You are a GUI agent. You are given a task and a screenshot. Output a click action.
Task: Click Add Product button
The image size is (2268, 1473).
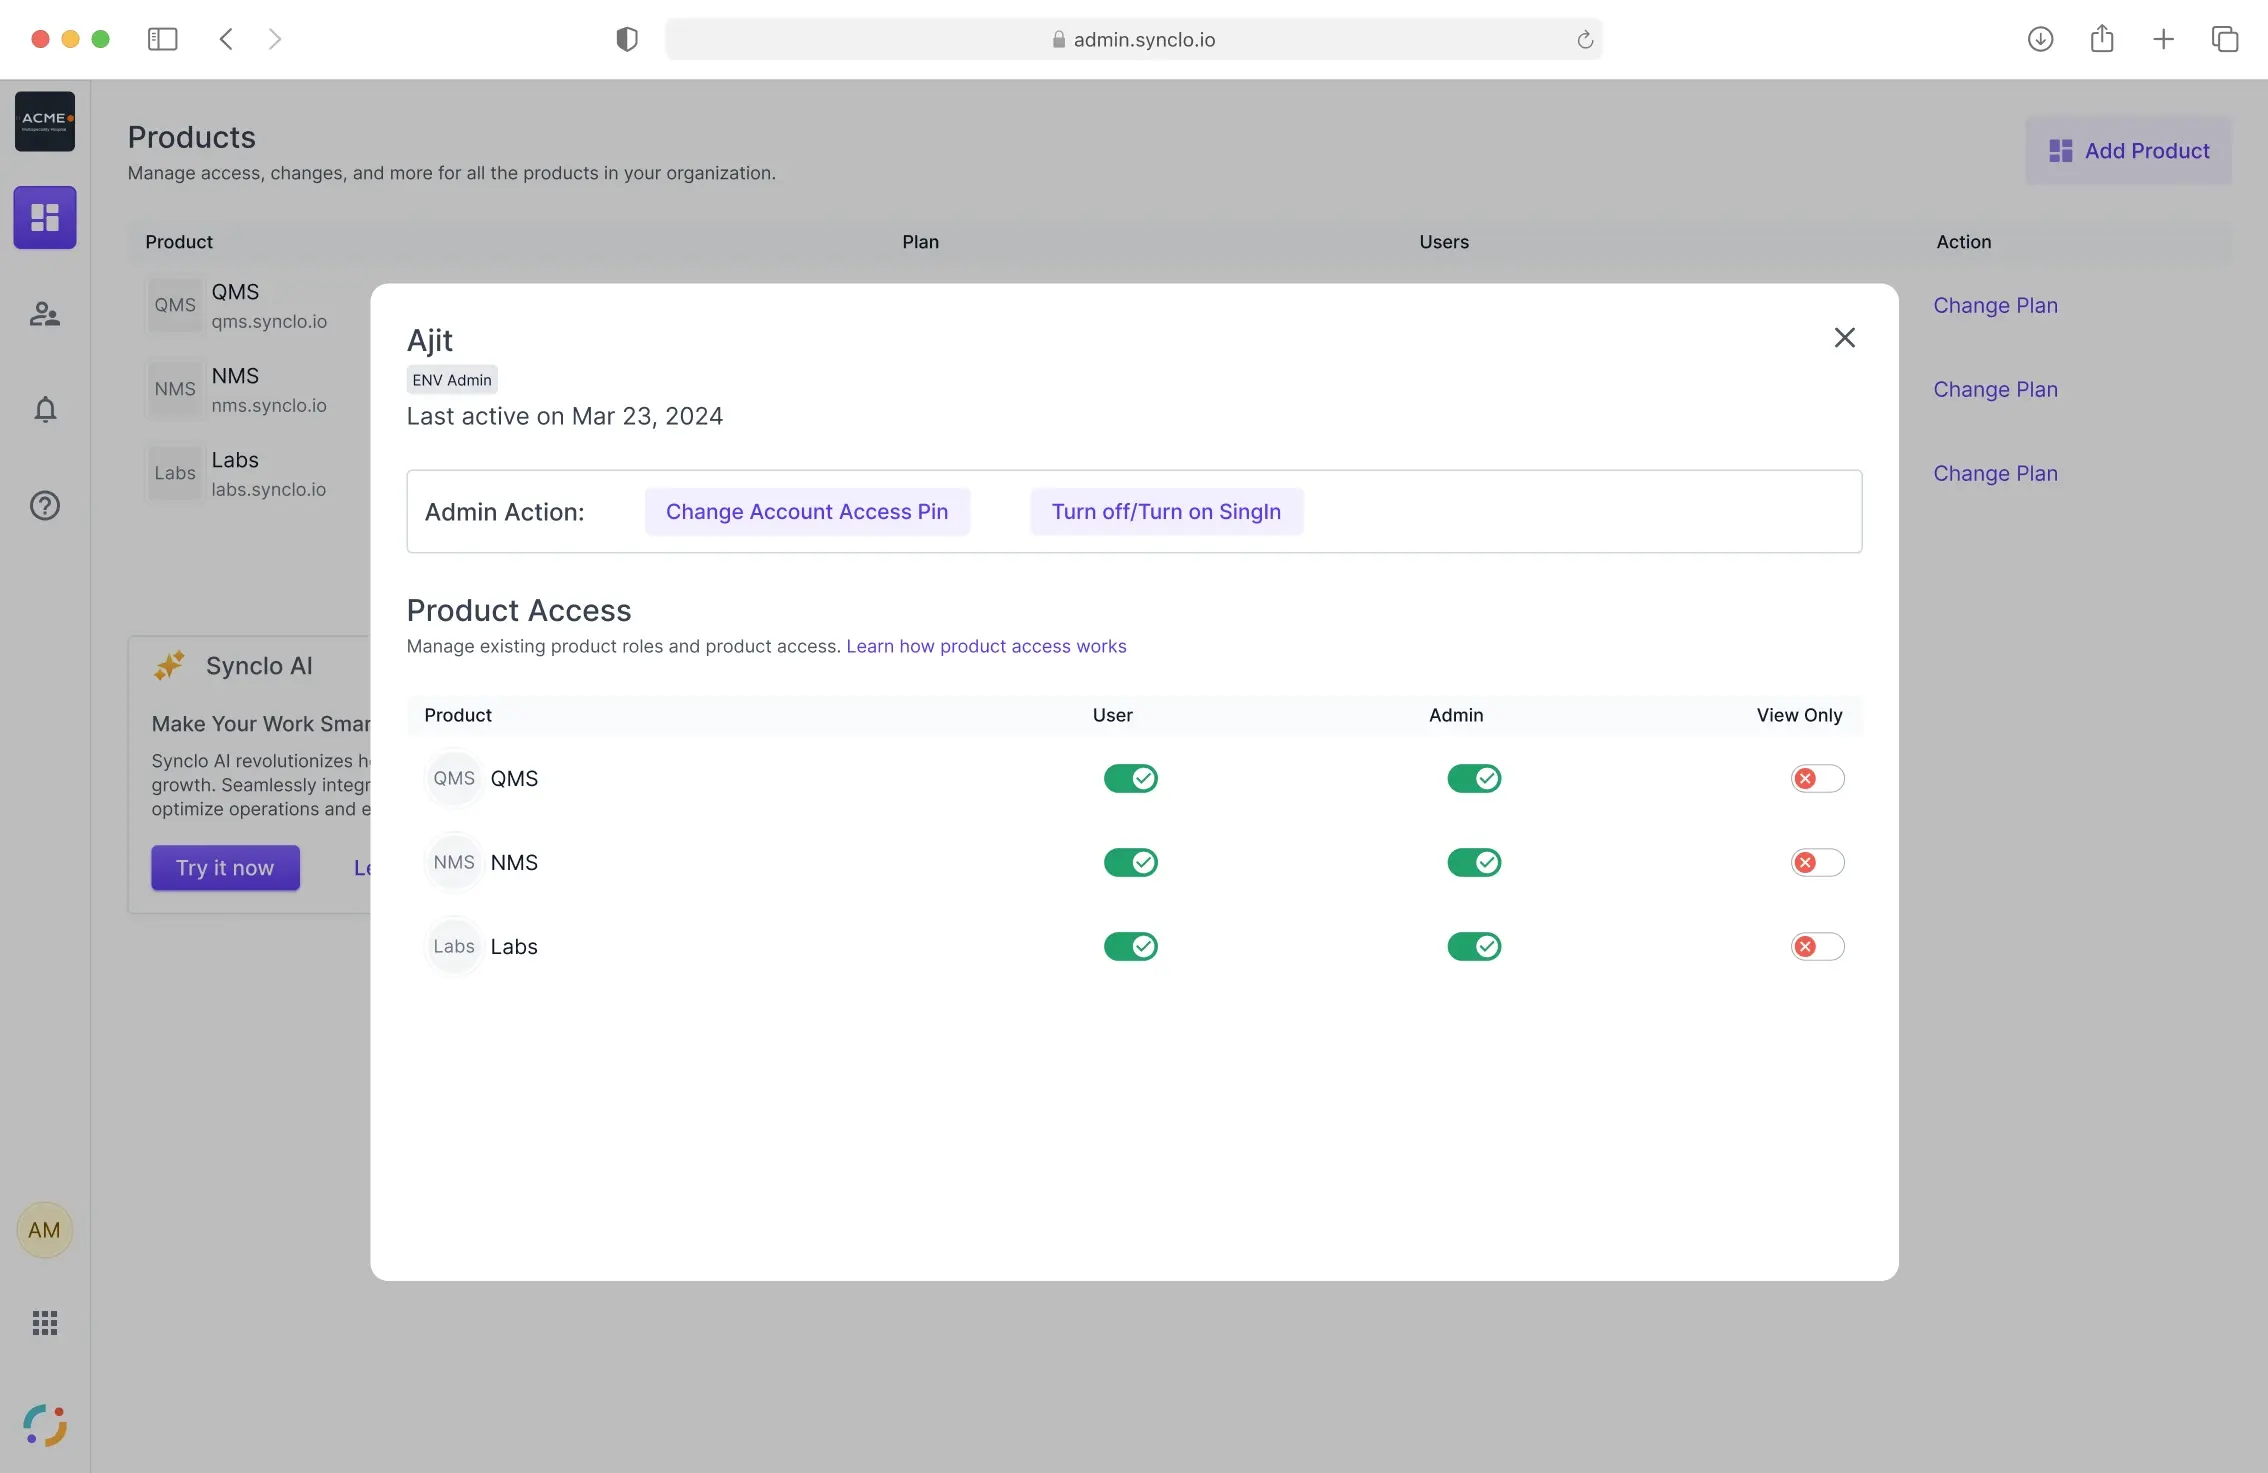(2128, 150)
